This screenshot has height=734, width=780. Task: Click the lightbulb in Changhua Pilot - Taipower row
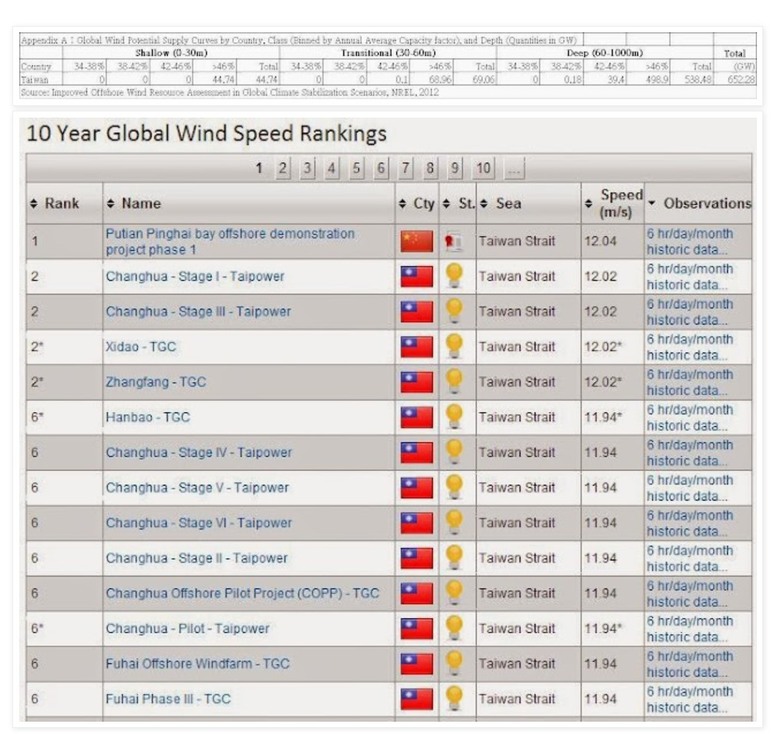pyautogui.click(x=454, y=628)
